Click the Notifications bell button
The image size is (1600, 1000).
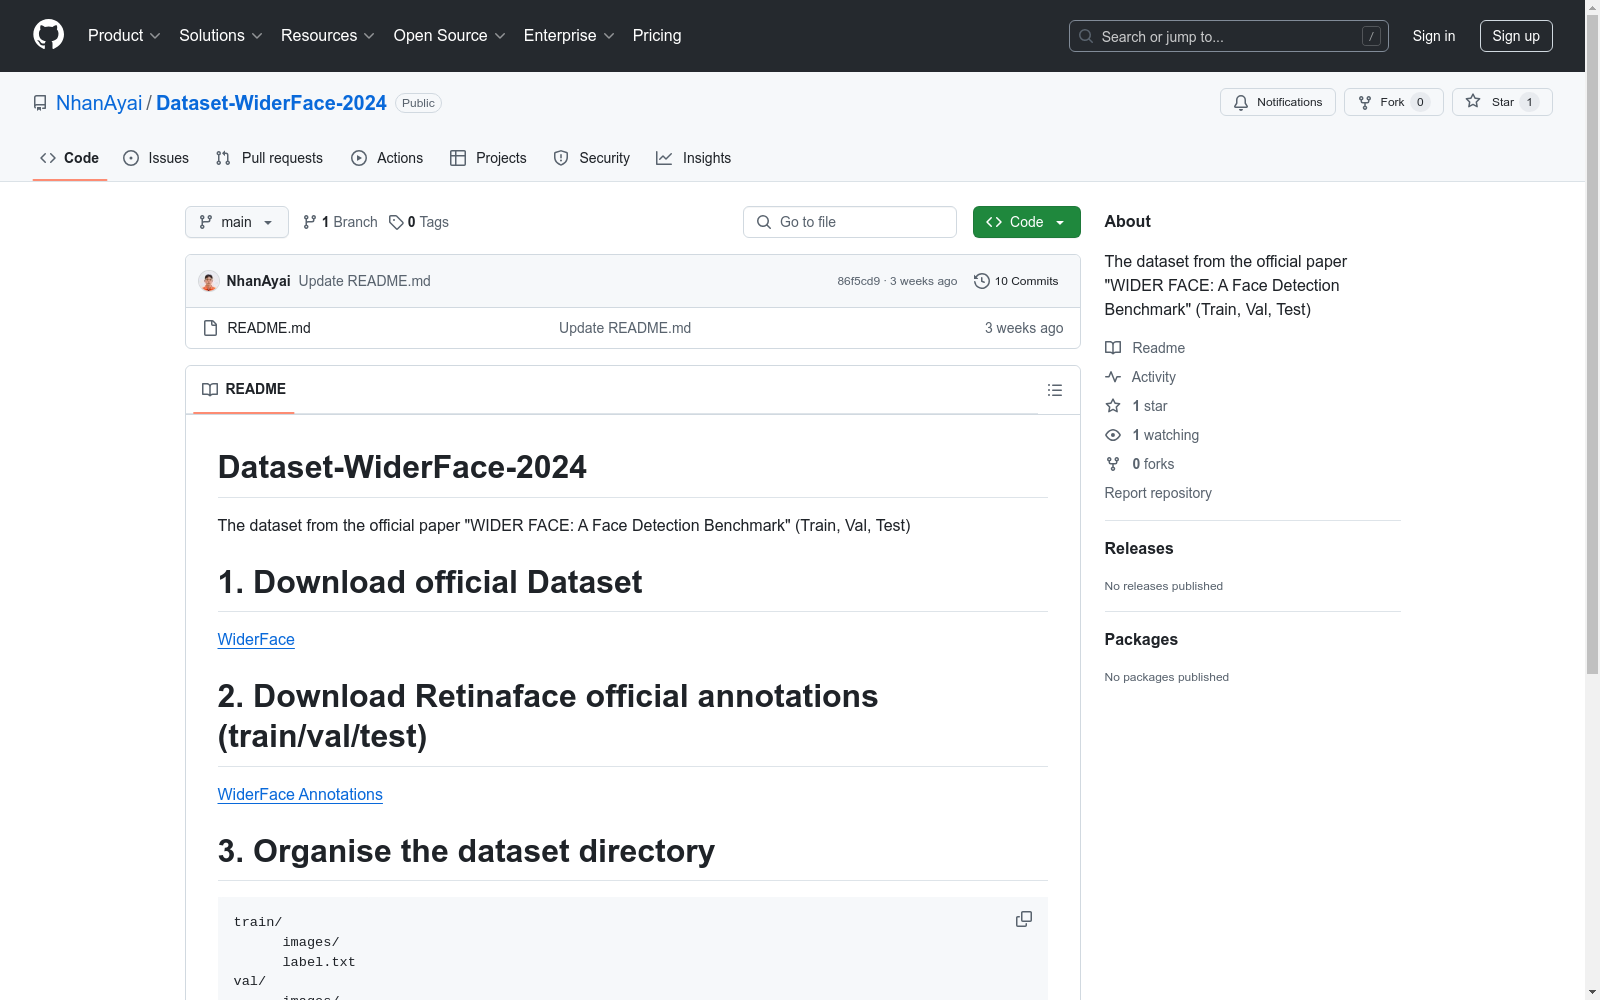(x=1277, y=102)
